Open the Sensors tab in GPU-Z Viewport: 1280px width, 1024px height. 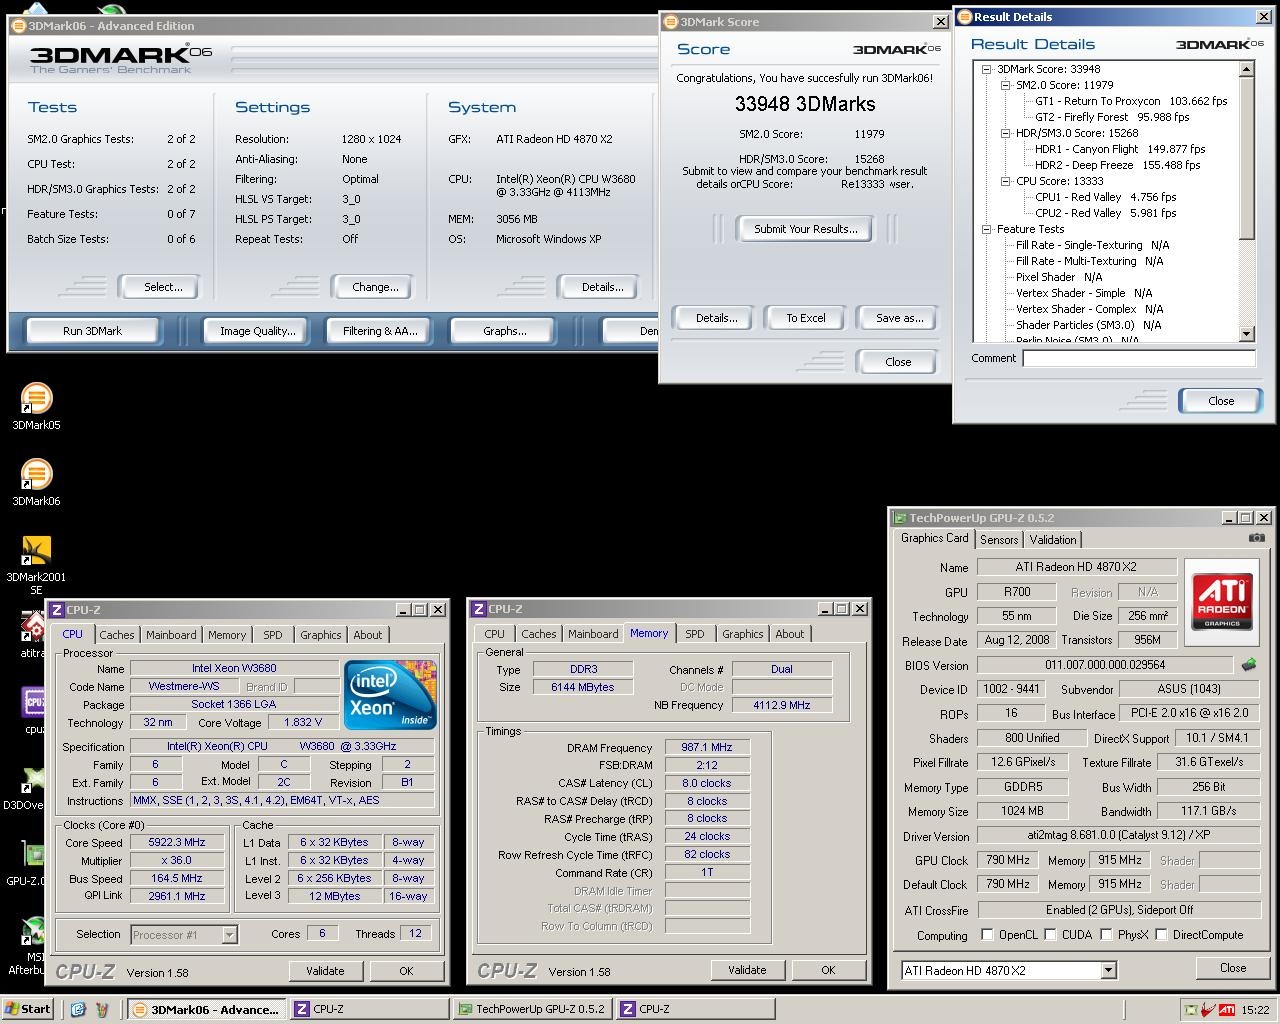[999, 540]
